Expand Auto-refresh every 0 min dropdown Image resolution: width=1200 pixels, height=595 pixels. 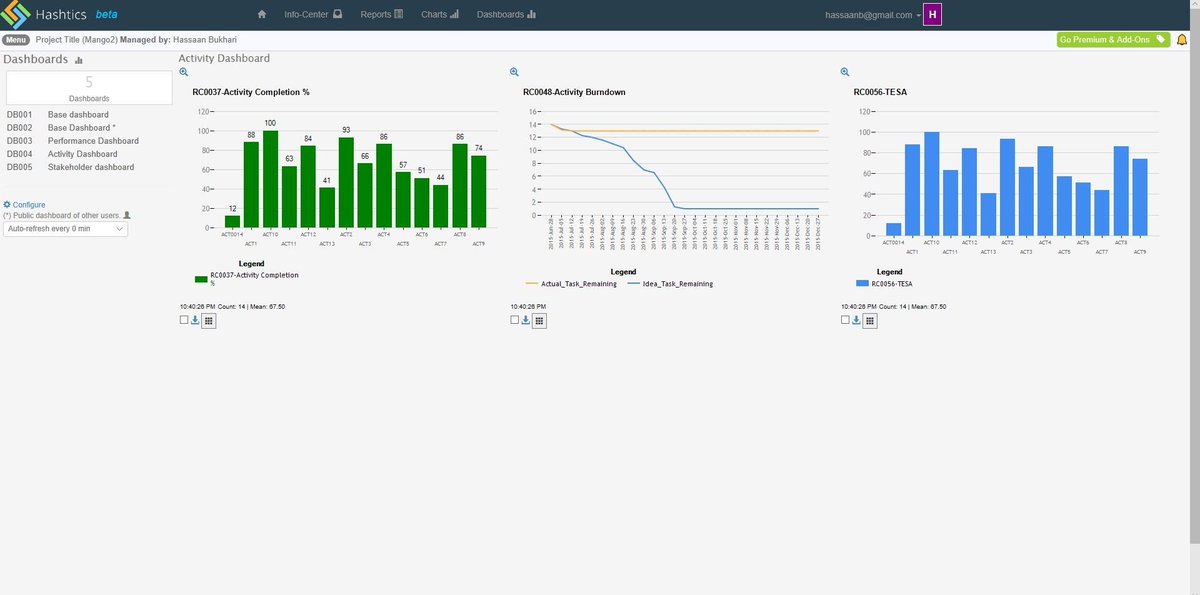66,229
